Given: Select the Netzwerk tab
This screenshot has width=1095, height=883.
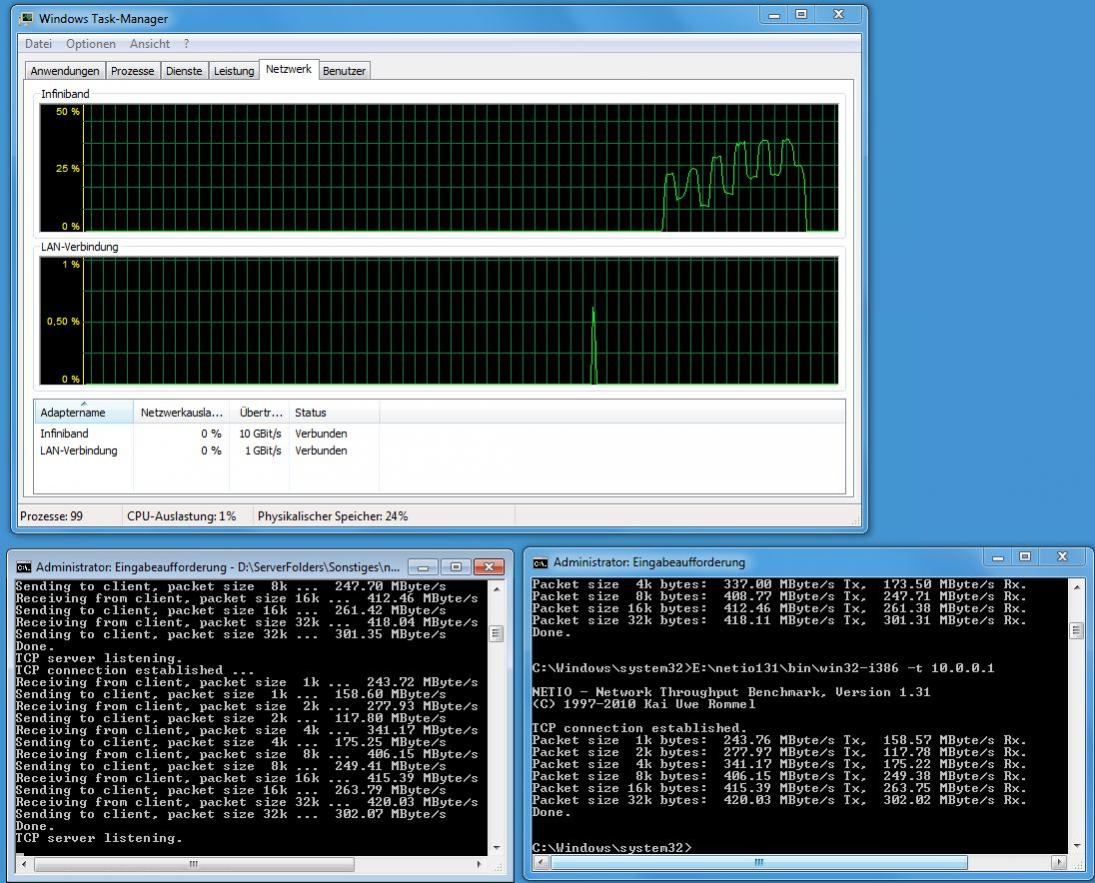Looking at the screenshot, I should pos(288,69).
